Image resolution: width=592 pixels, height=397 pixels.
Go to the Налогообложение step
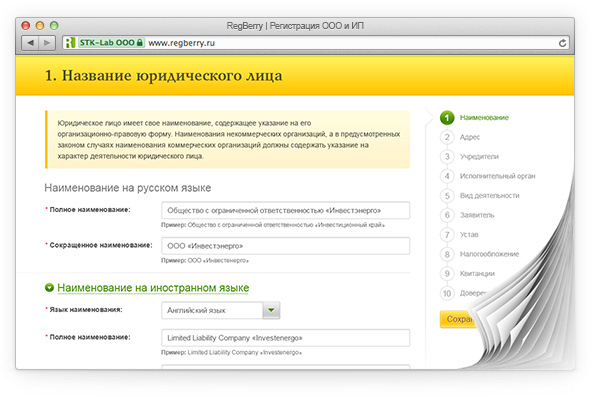[489, 254]
